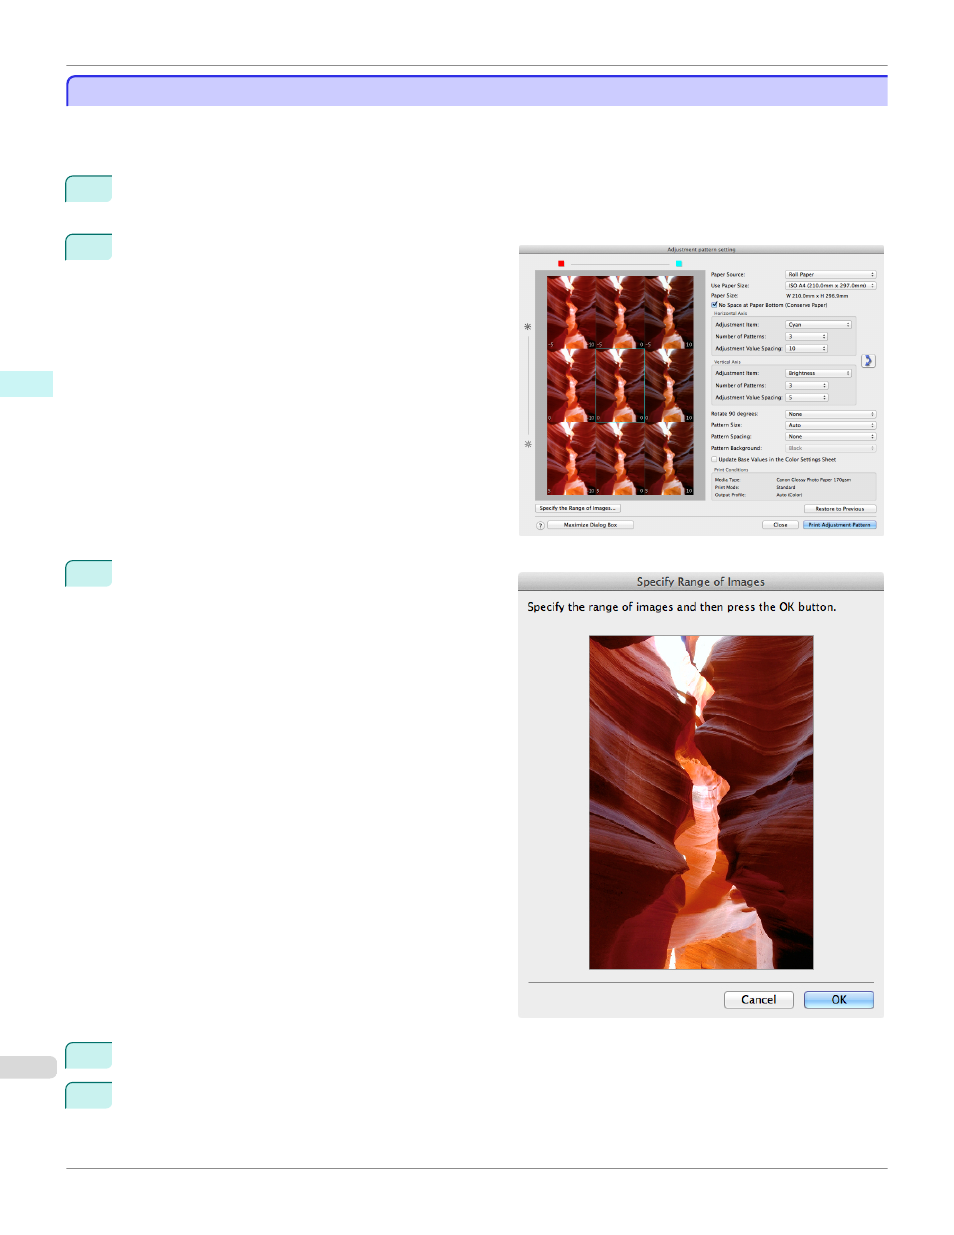954x1235 pixels.
Task: Enable Update Base Values in Color Settings Sheet
Action: (714, 460)
